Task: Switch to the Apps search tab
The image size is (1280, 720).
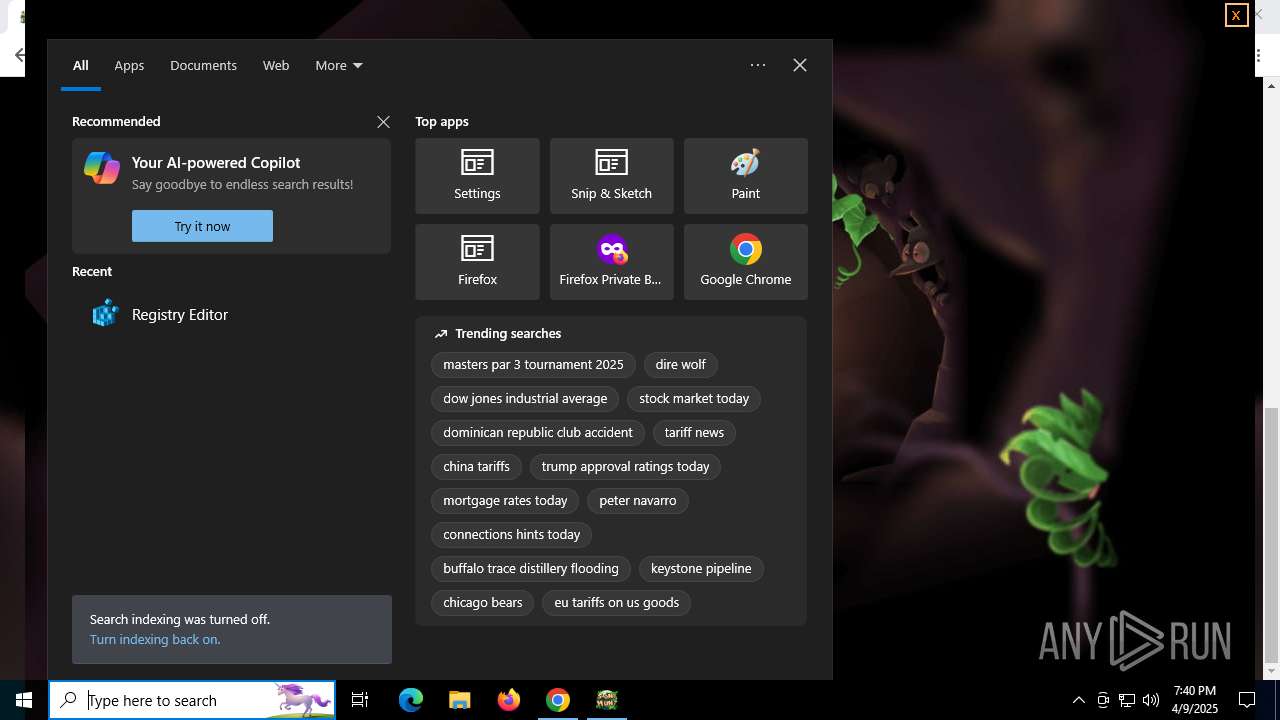Action: pyautogui.click(x=129, y=65)
